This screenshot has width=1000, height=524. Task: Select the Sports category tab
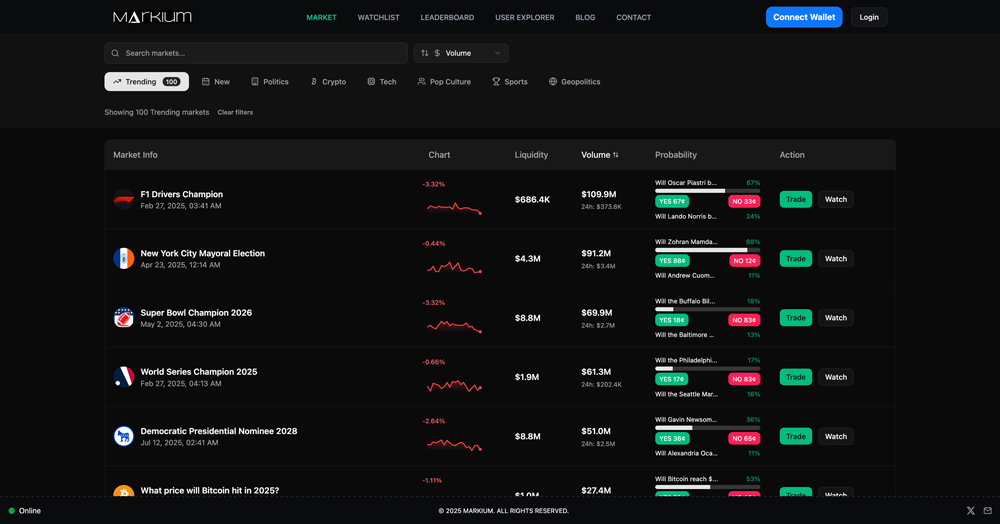510,82
